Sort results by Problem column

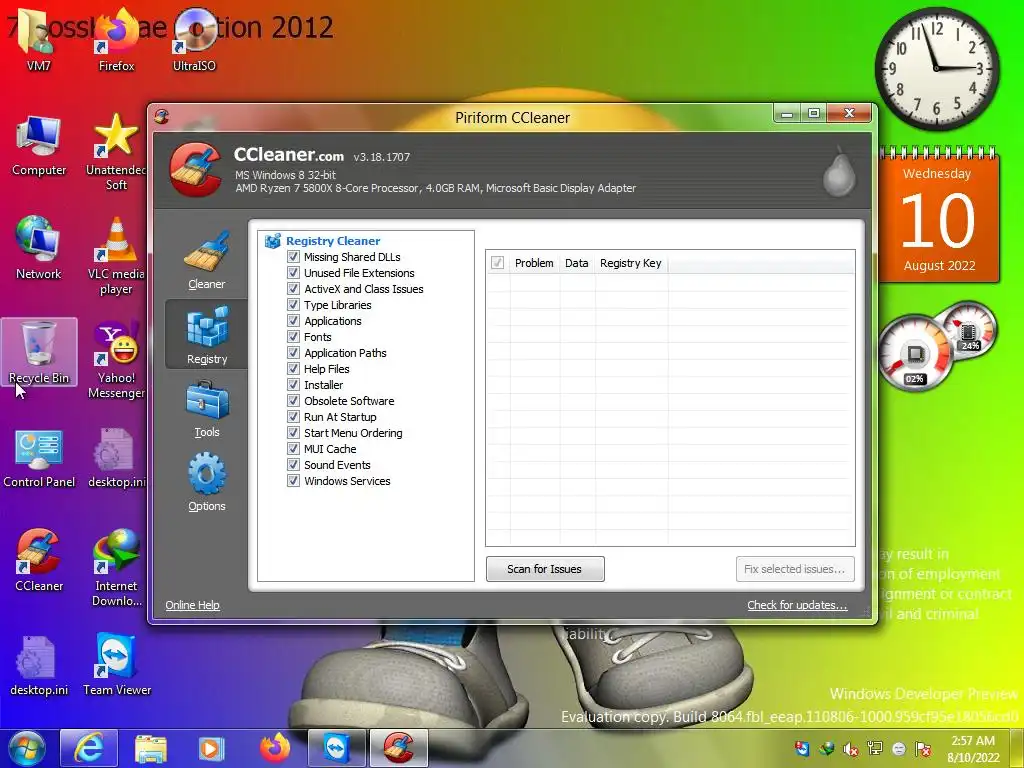tap(534, 263)
